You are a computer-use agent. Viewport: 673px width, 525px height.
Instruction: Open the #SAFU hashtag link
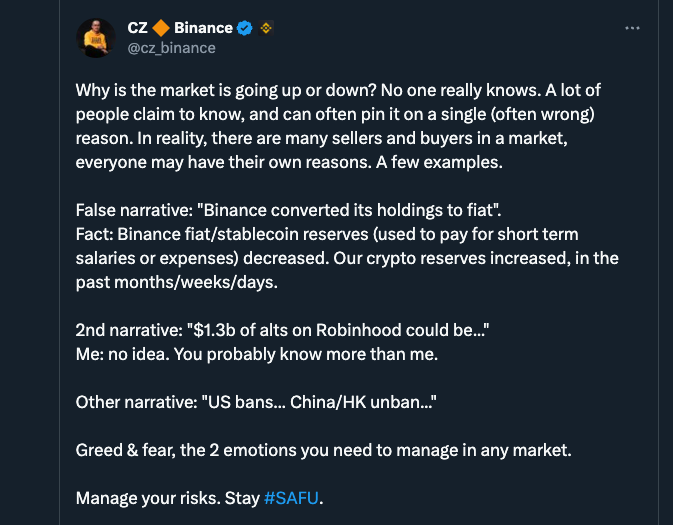(x=291, y=498)
